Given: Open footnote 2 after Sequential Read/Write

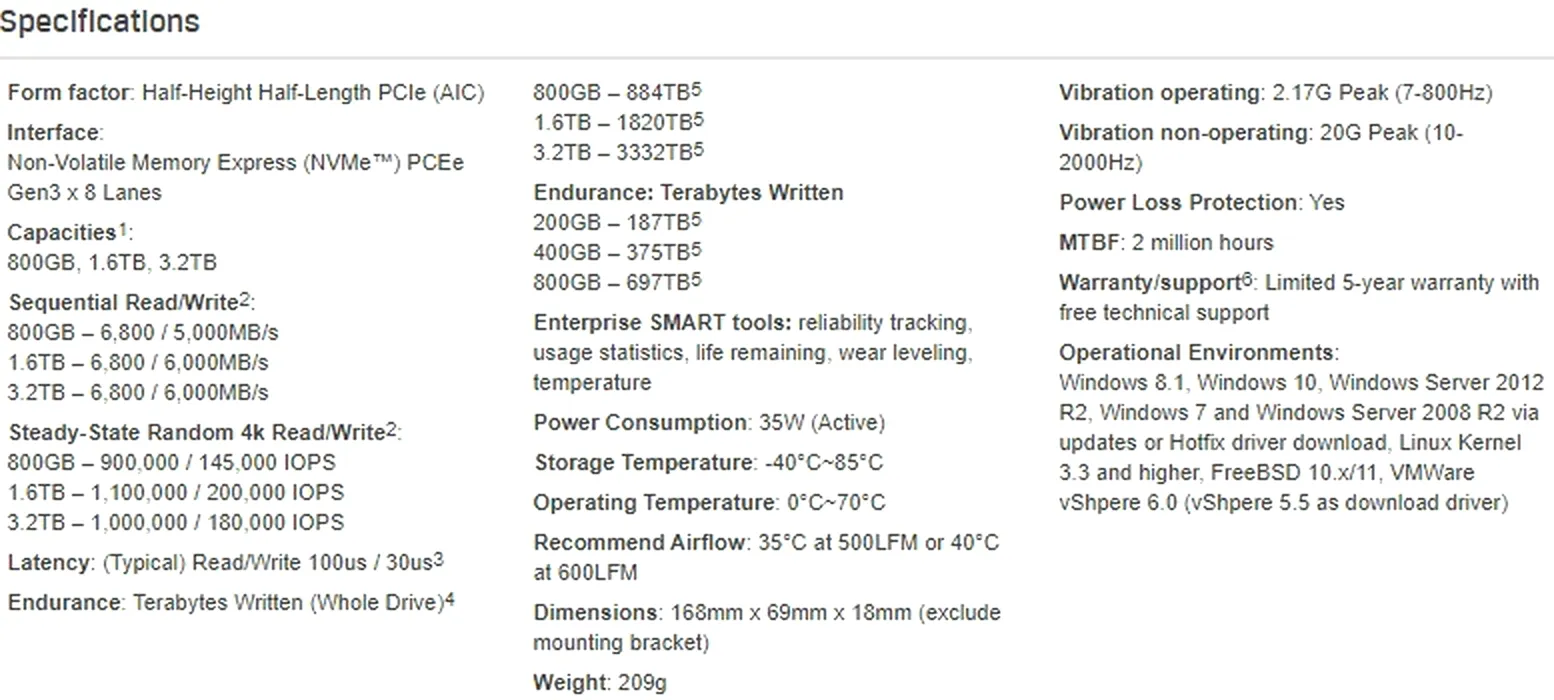Looking at the screenshot, I should point(246,299).
